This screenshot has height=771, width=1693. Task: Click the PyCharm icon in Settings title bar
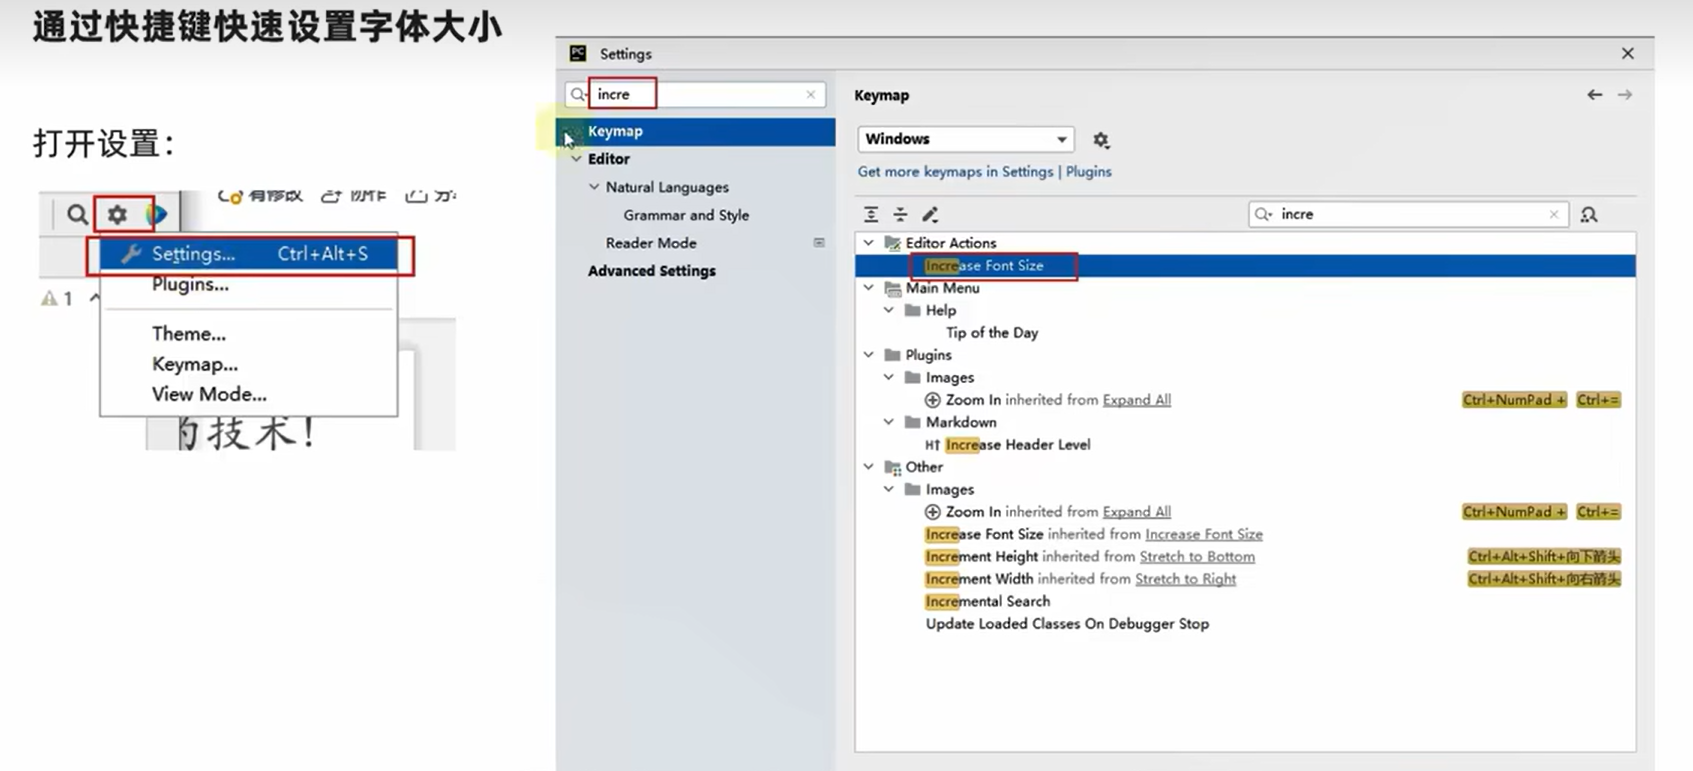(x=578, y=53)
